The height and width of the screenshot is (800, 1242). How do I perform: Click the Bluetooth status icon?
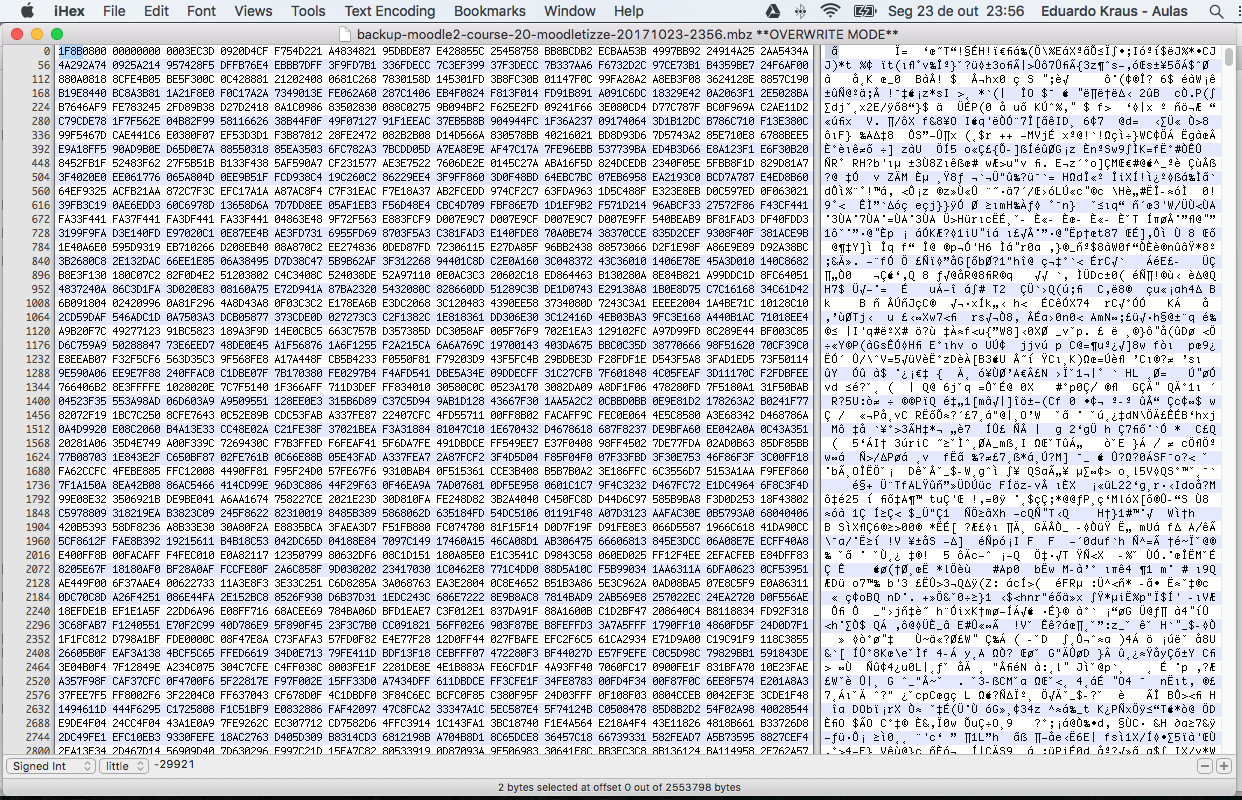pyautogui.click(x=801, y=11)
